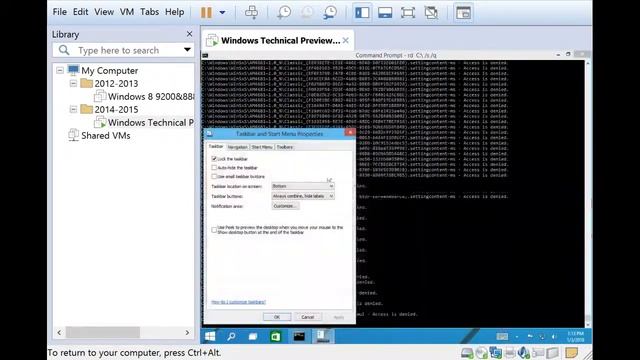Open Task View icon on guest taskbar
640x360 pixels.
coord(253,336)
